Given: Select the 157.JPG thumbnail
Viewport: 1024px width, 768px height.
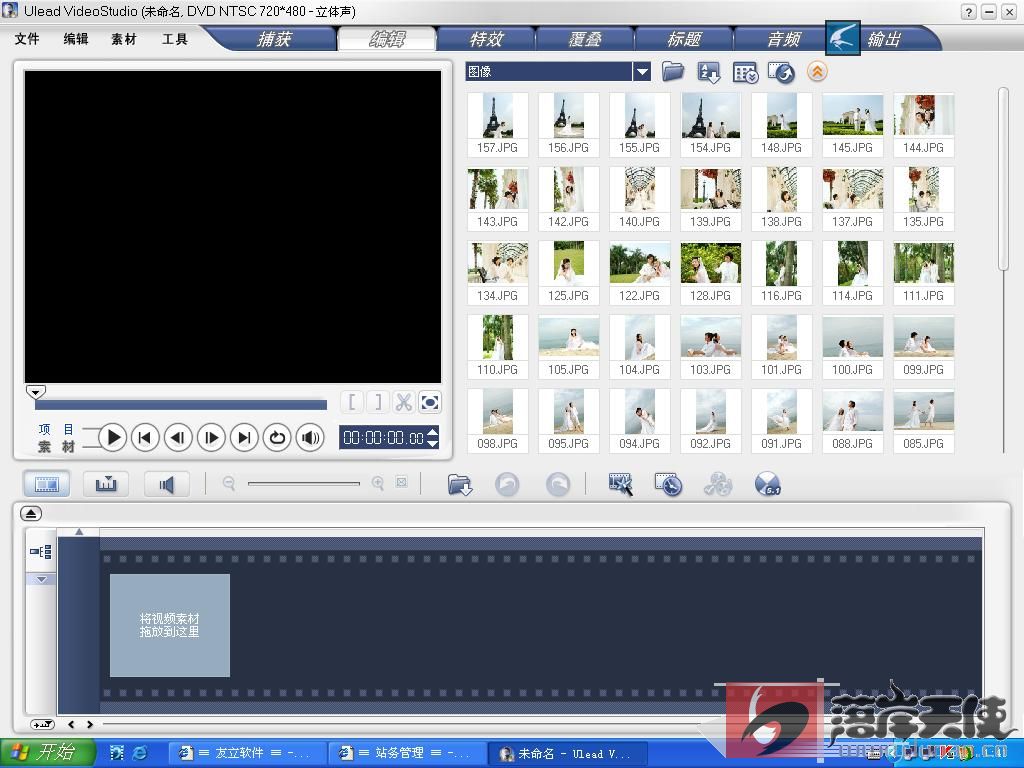Looking at the screenshot, I should click(497, 116).
